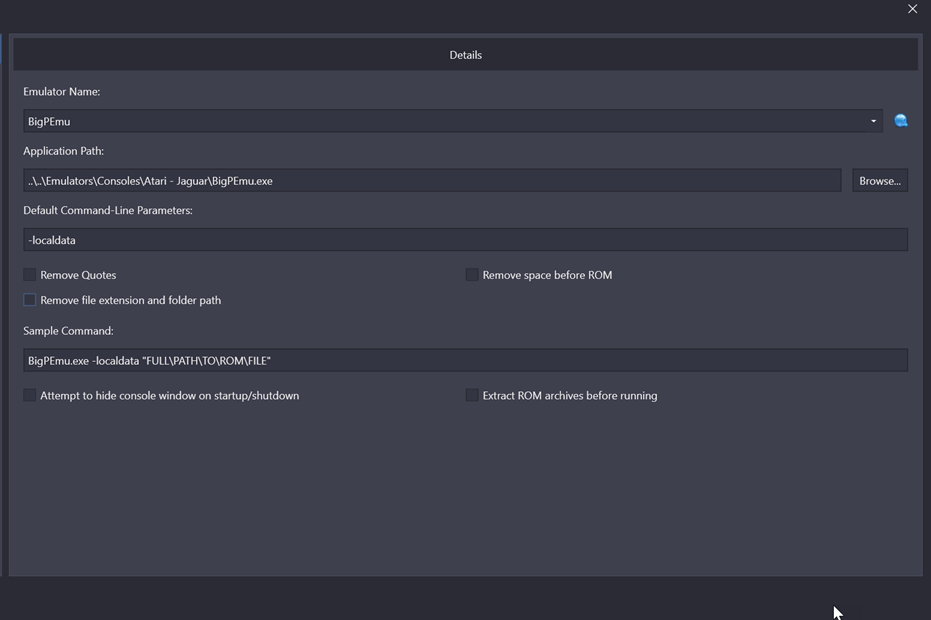The image size is (931, 620).
Task: Click the Sample Command text box
Action: coord(466,360)
